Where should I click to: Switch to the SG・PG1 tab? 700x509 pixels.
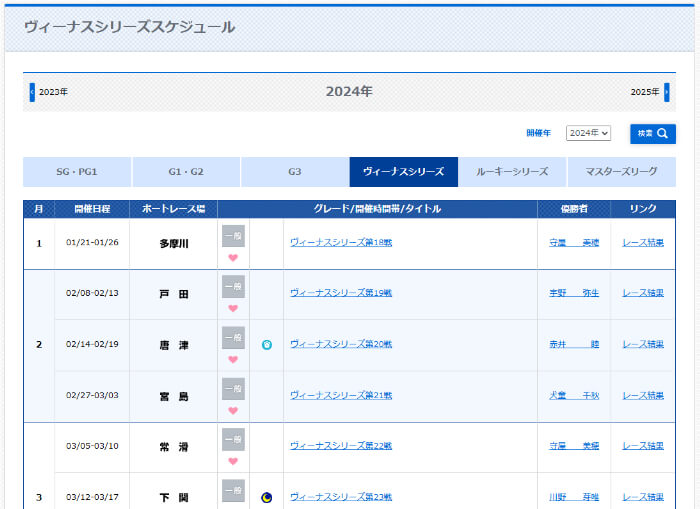click(77, 172)
